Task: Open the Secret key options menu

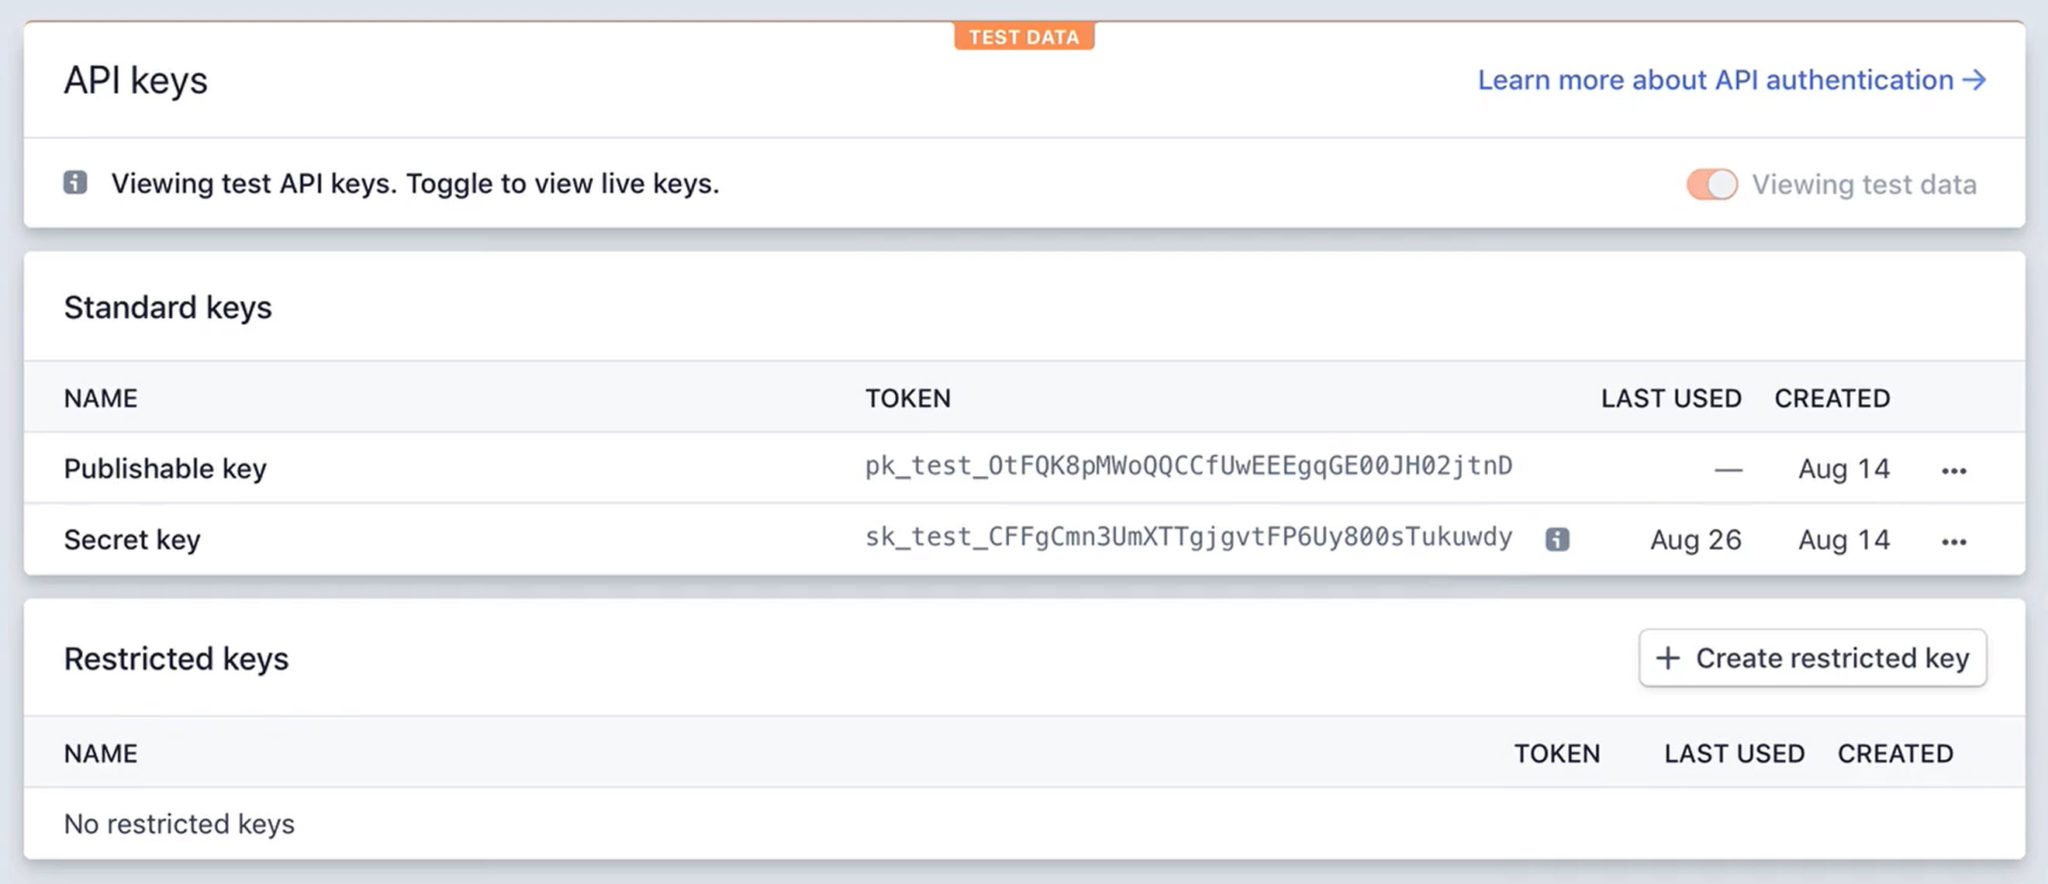Action: [x=1954, y=541]
